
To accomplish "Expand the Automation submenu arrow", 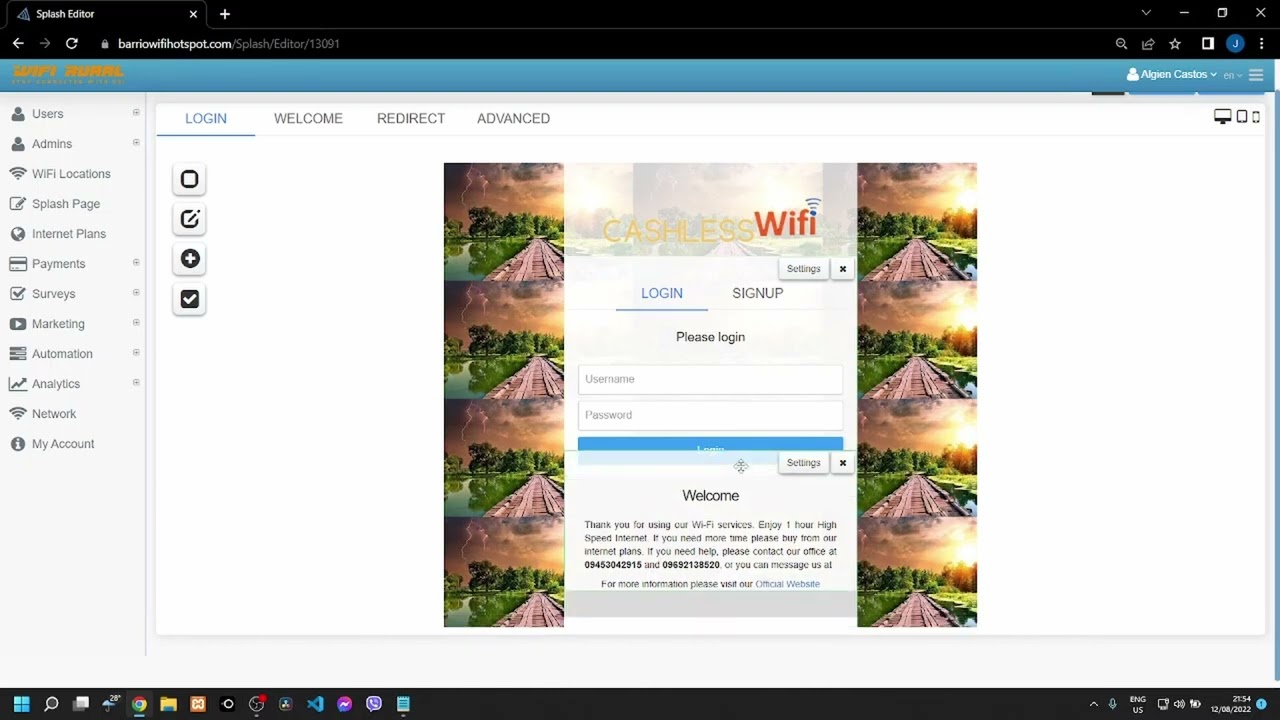I will [136, 353].
